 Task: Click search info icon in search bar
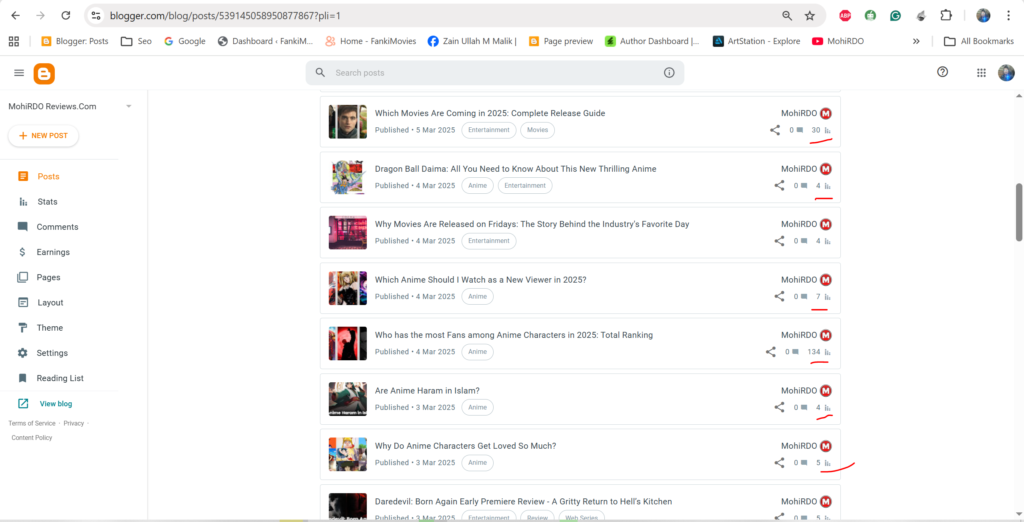[669, 73]
